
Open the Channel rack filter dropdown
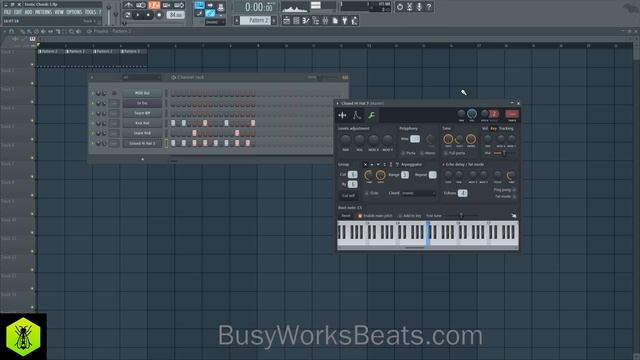point(141,77)
